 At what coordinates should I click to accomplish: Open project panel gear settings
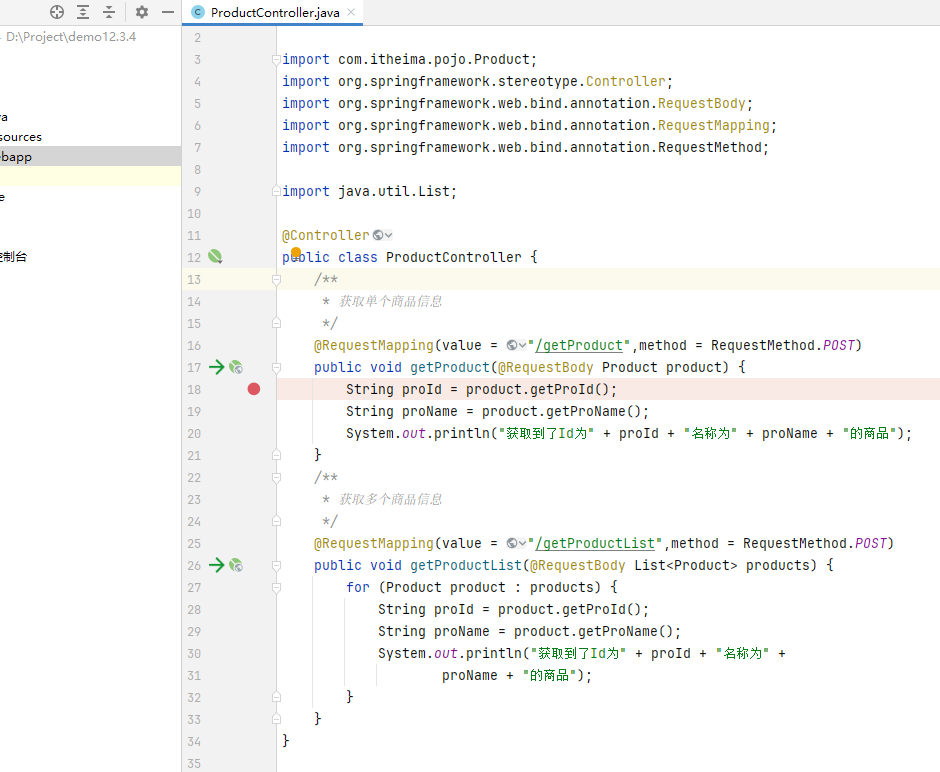(x=142, y=12)
